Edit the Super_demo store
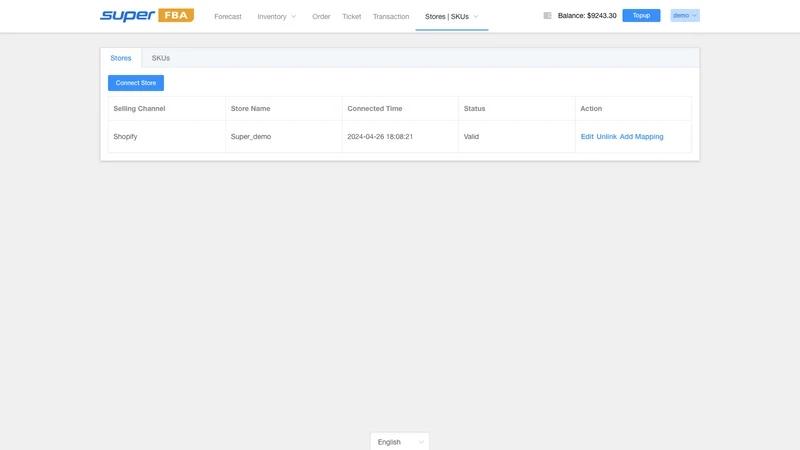 [587, 137]
